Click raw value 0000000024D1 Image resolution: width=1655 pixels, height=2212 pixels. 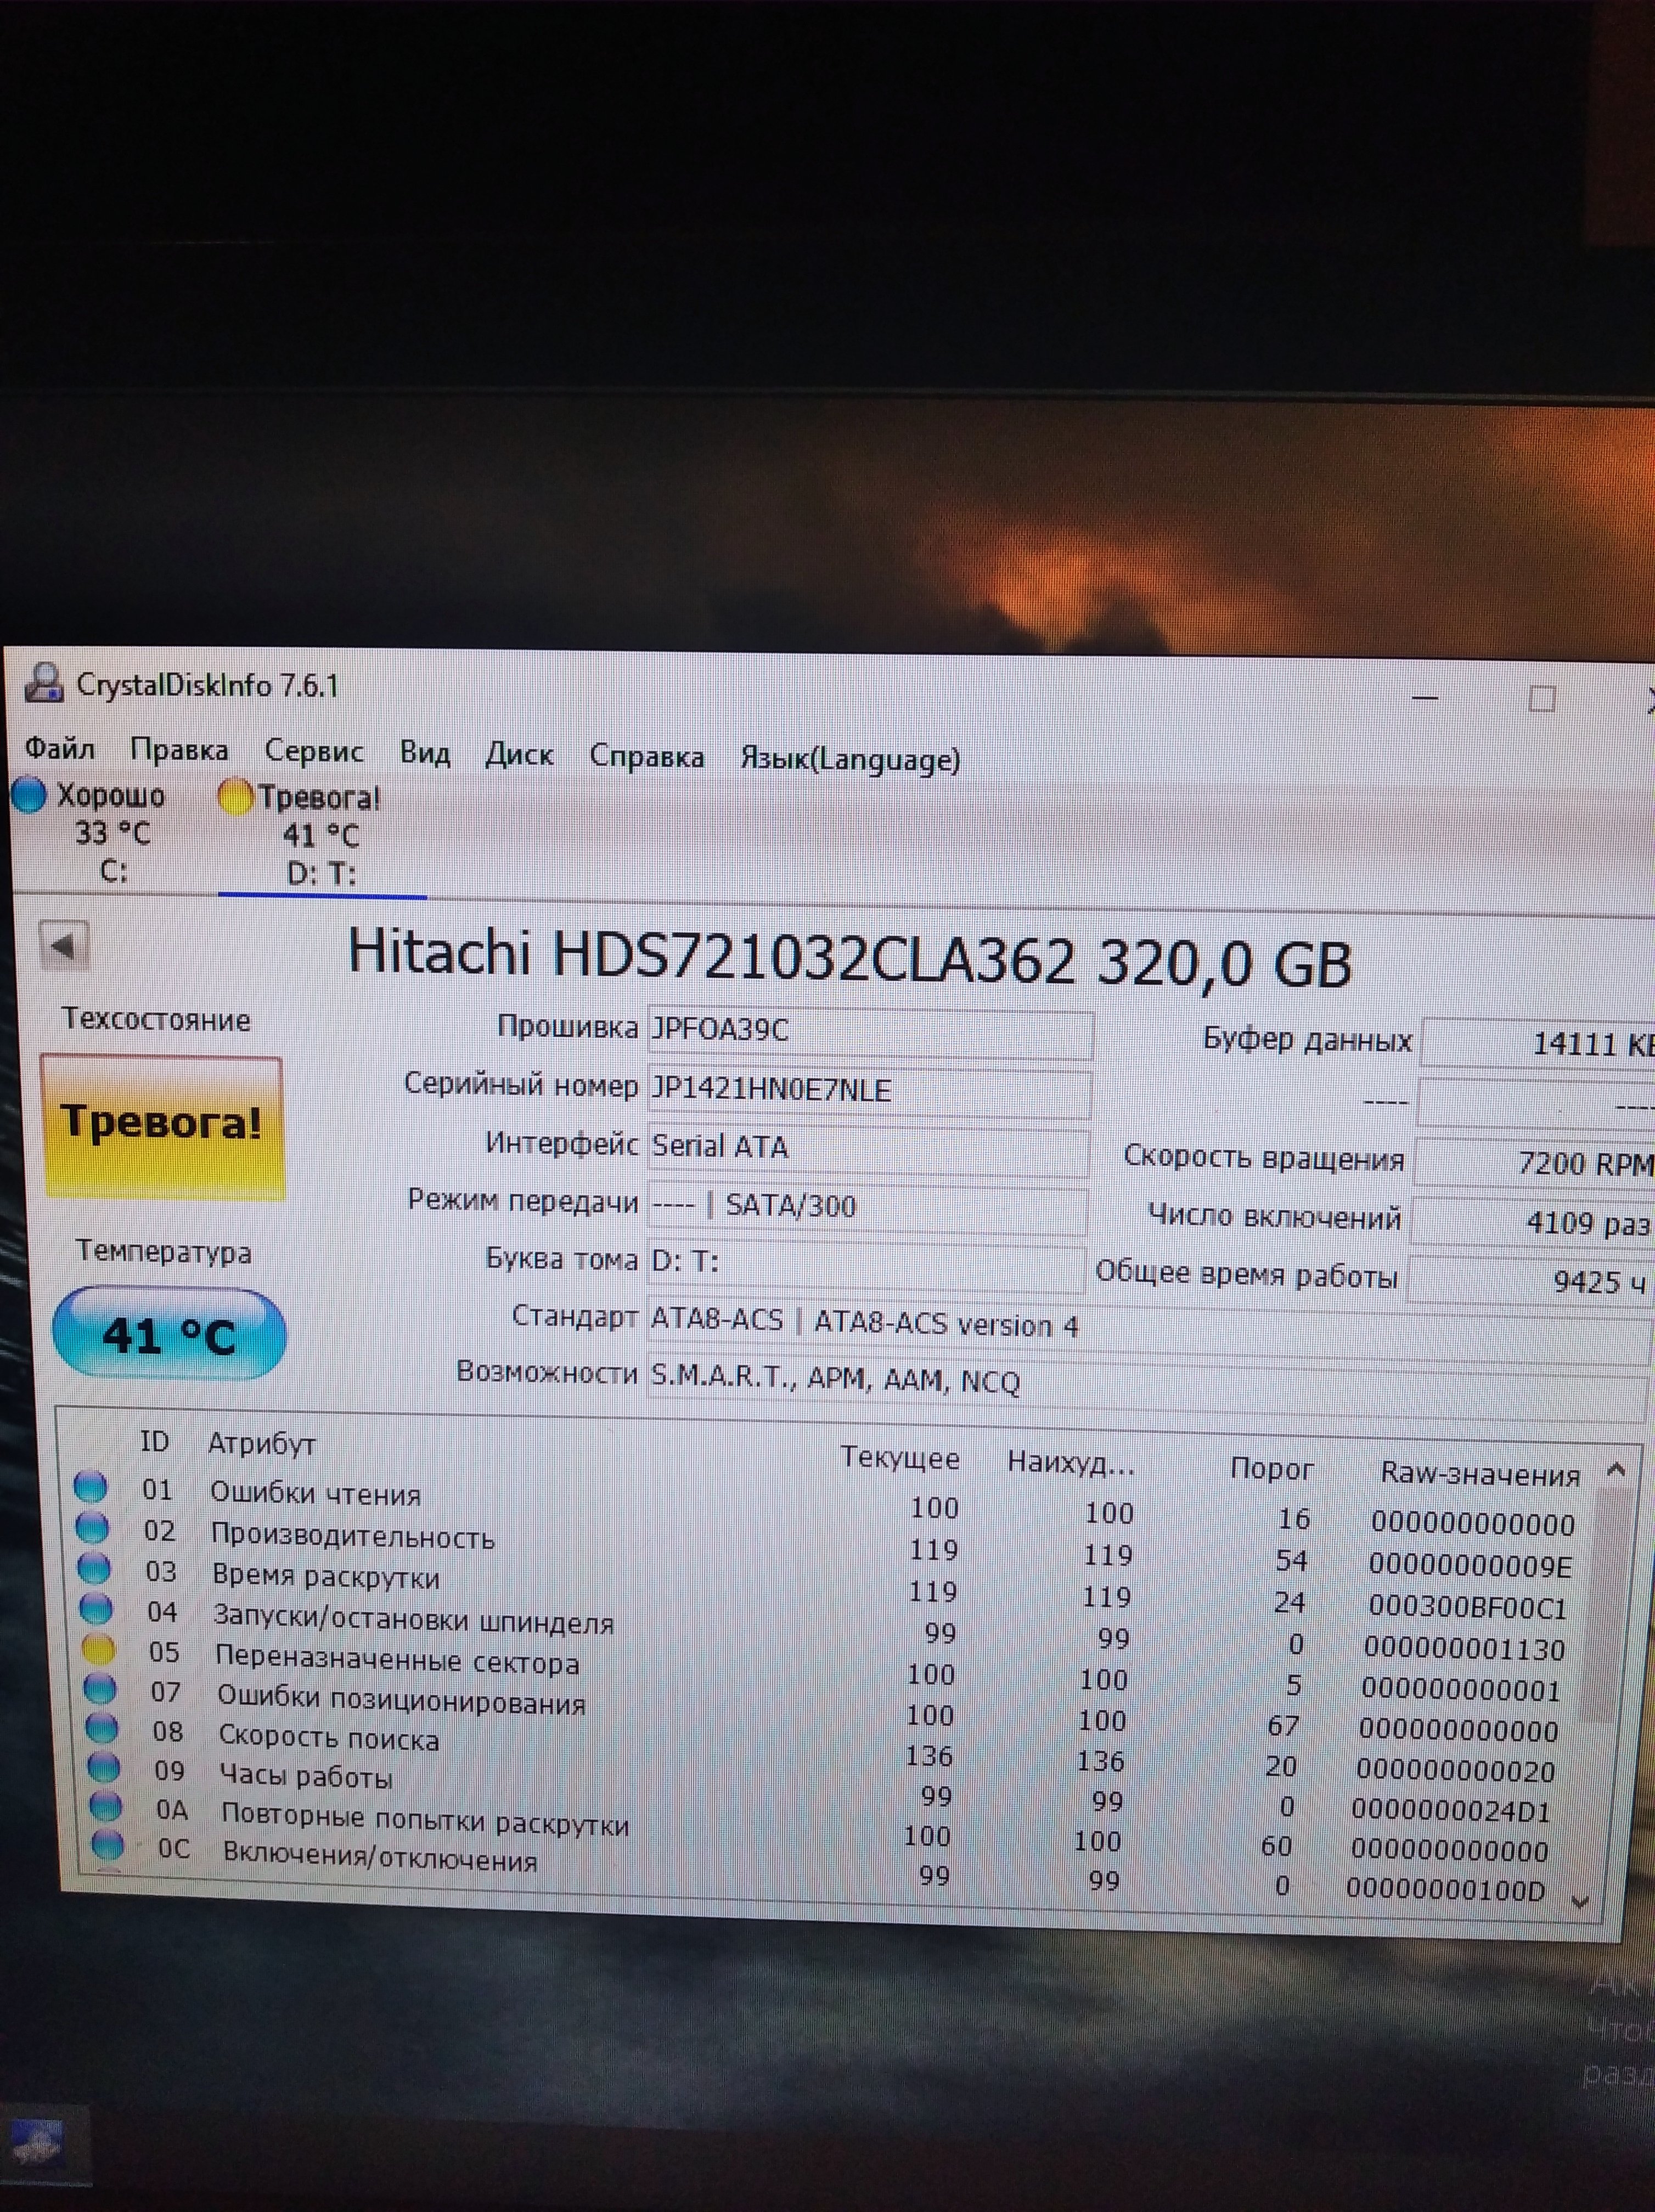click(x=1451, y=1810)
